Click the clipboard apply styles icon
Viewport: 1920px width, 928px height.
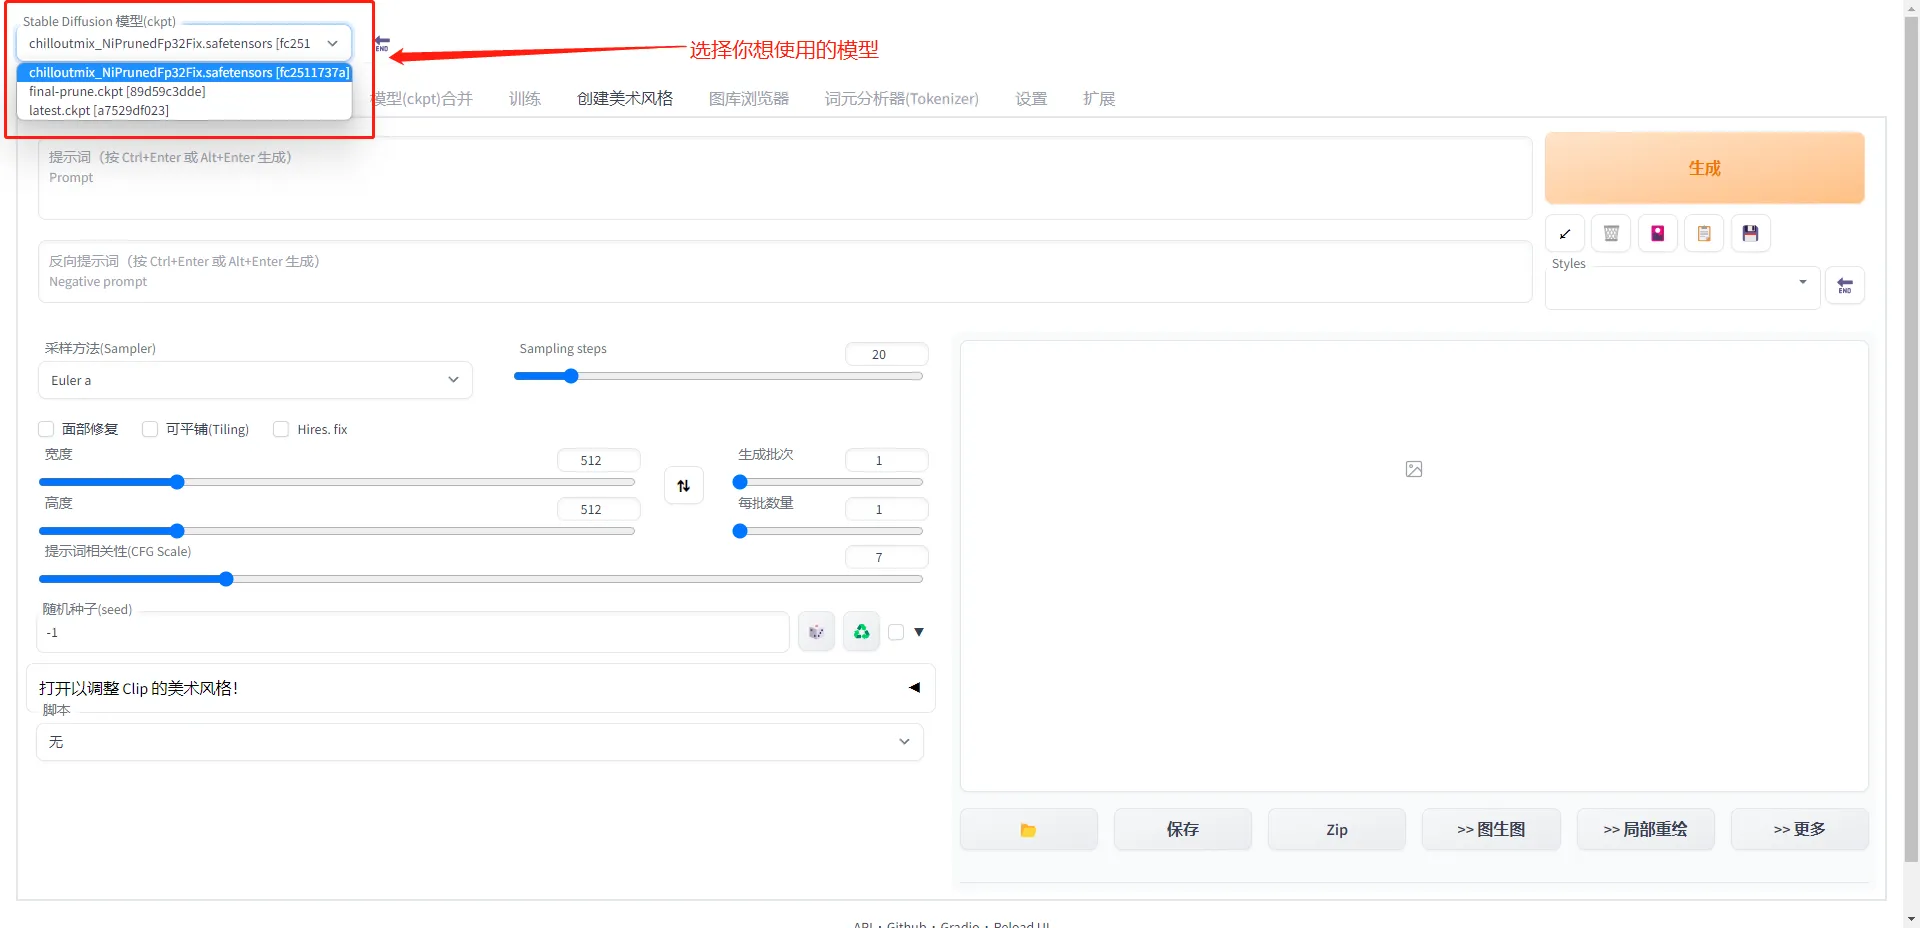tap(1704, 233)
